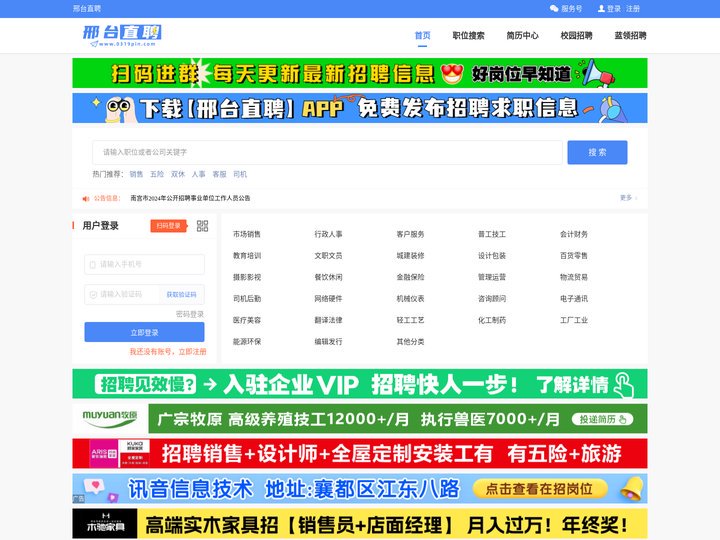The height and width of the screenshot is (540, 720).
Task: Open the 普工技工 category
Action: click(x=492, y=234)
